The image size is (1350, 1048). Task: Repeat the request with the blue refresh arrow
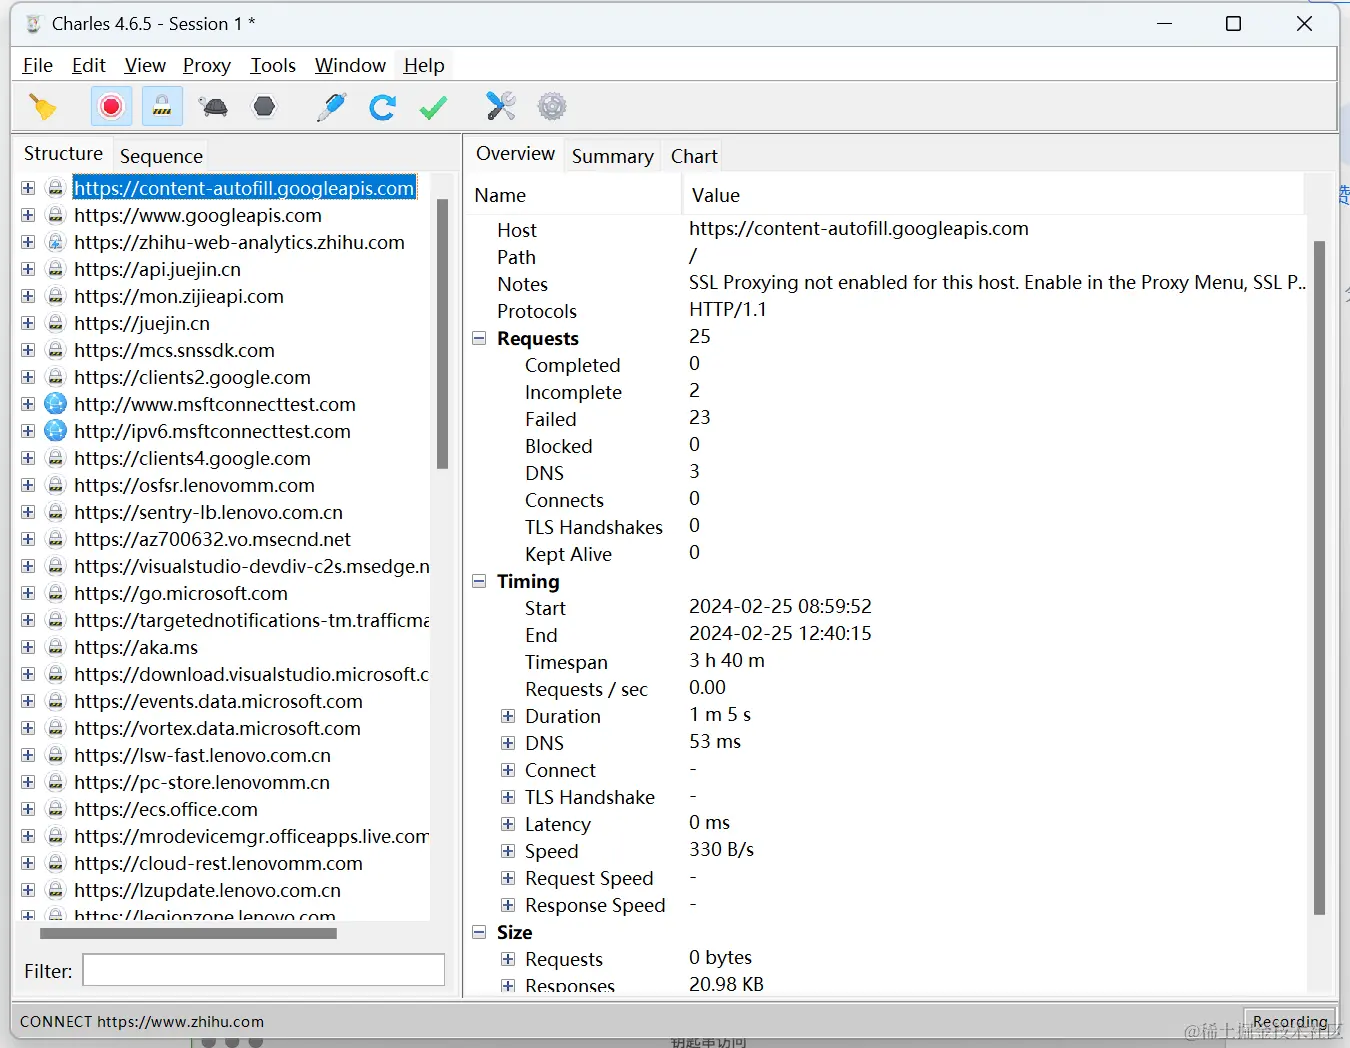coord(382,106)
